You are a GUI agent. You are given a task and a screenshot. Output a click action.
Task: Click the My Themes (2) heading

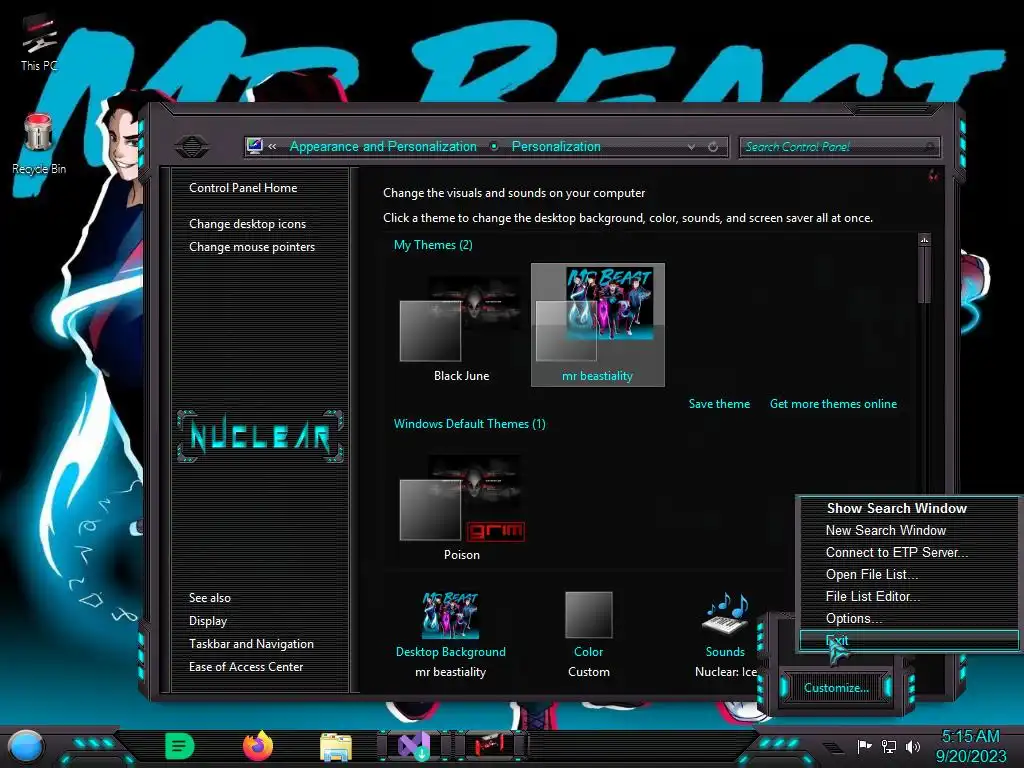(433, 245)
